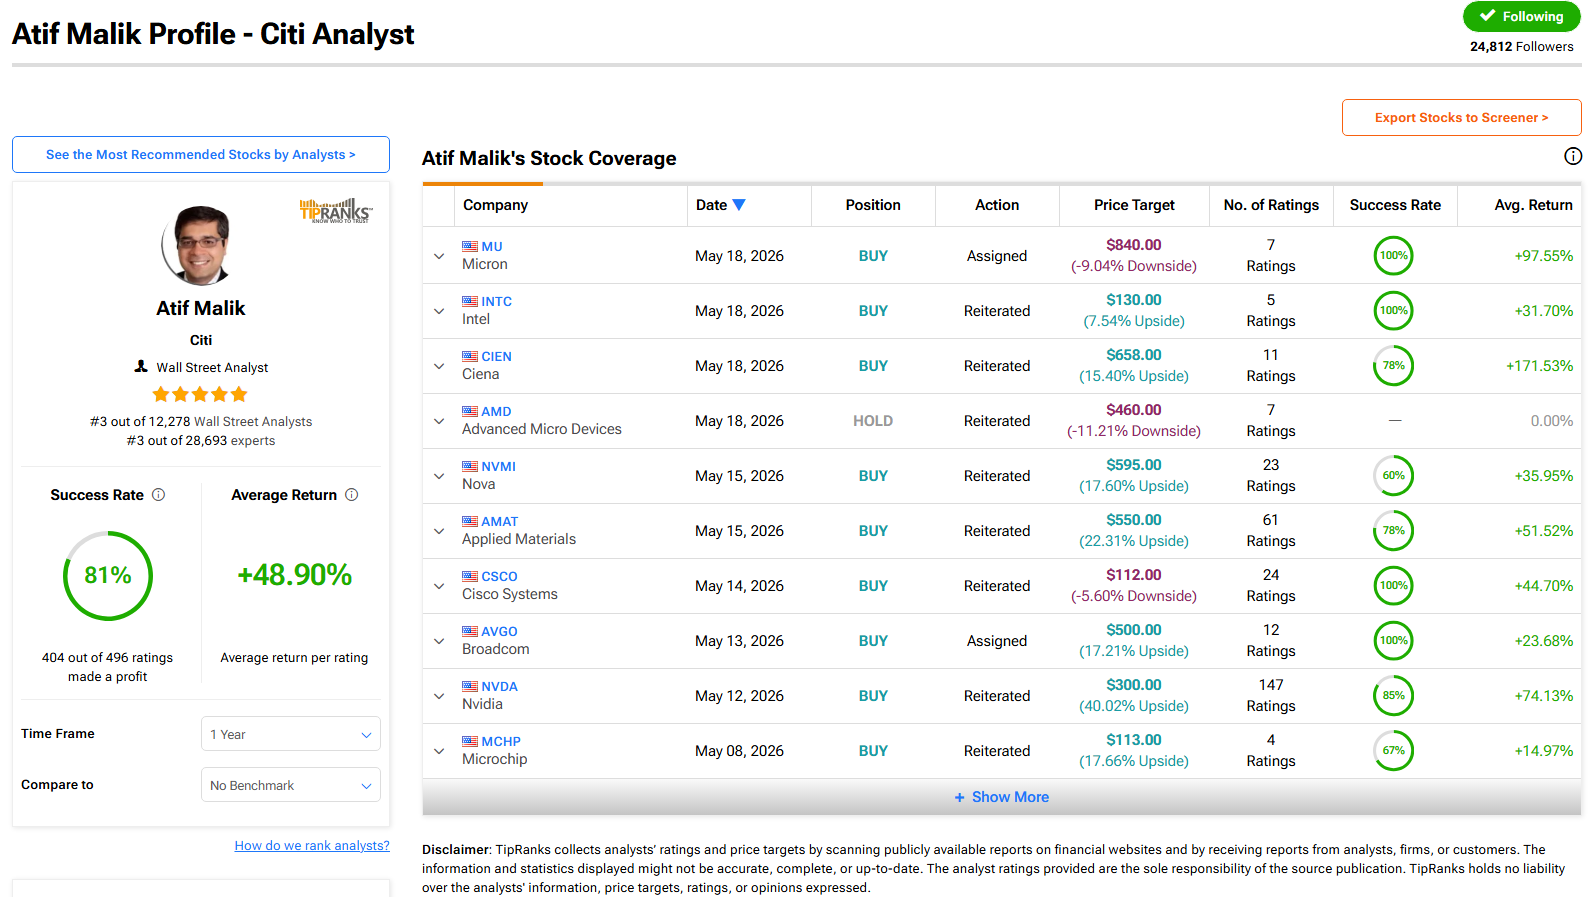The image size is (1593, 897).
Task: Open Most Recommended Stocks by Analysts
Action: click(x=201, y=154)
